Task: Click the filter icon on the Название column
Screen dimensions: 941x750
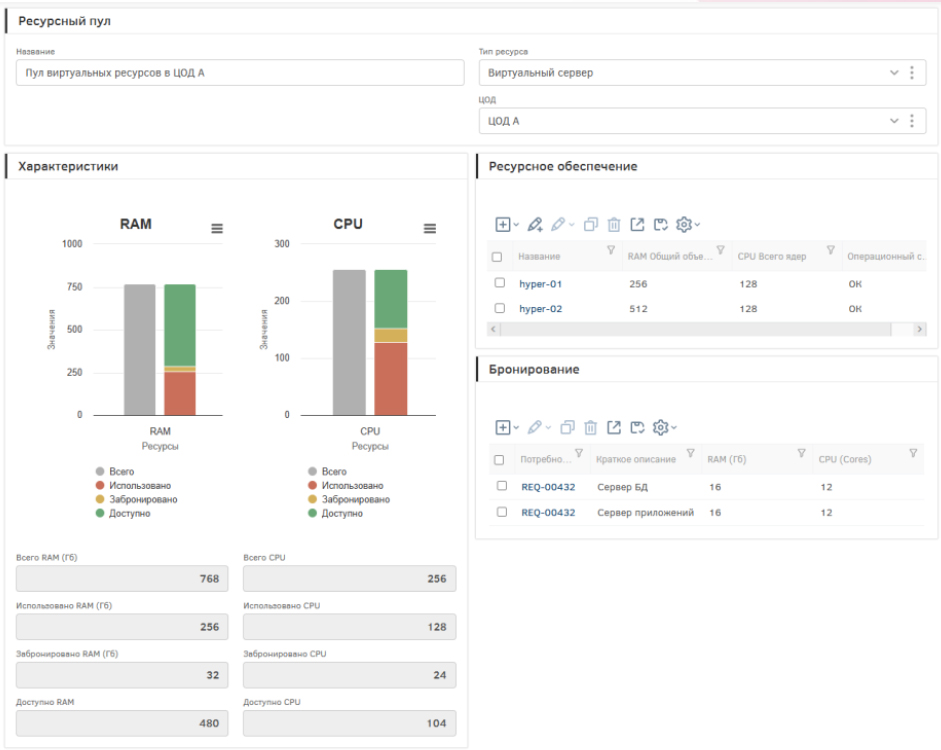Action: [x=611, y=251]
